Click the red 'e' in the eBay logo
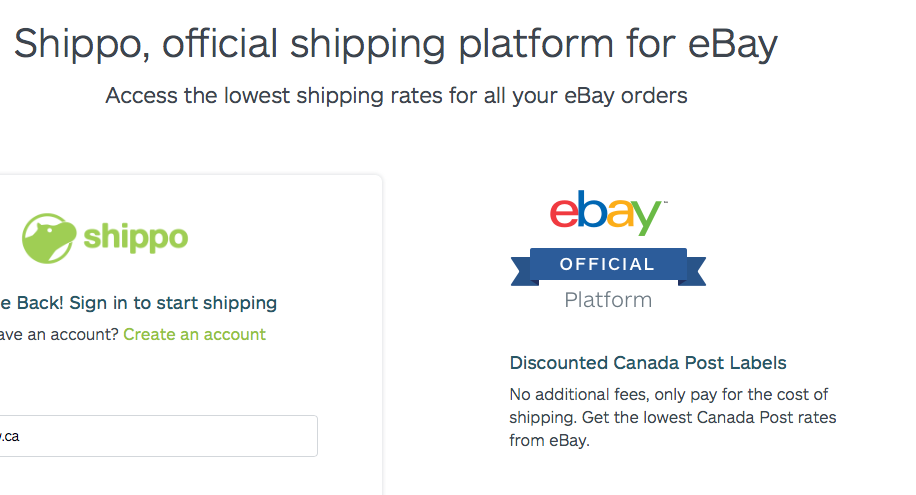The height and width of the screenshot is (495, 916). 564,212
